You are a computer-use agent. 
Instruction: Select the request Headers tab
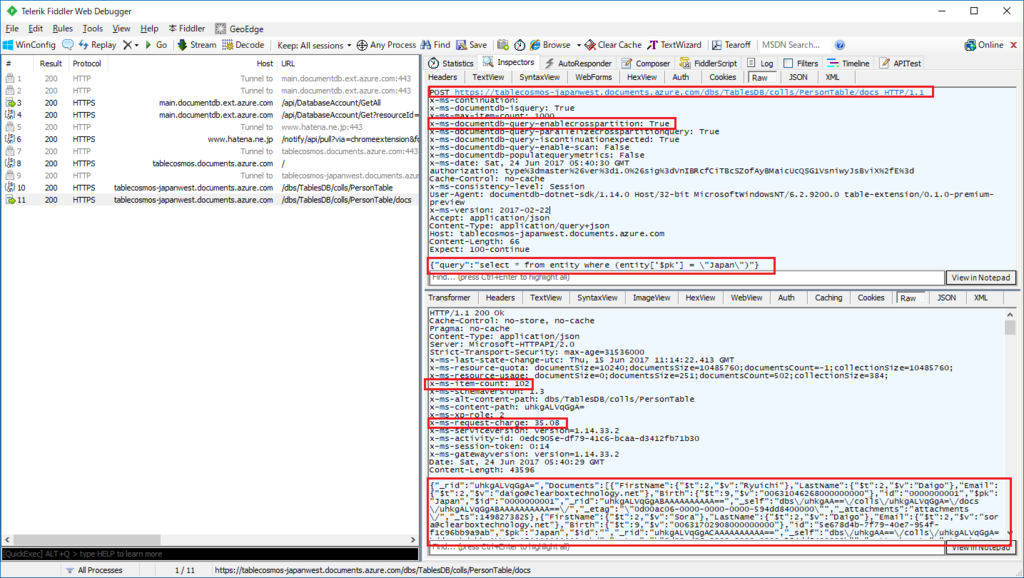[443, 77]
